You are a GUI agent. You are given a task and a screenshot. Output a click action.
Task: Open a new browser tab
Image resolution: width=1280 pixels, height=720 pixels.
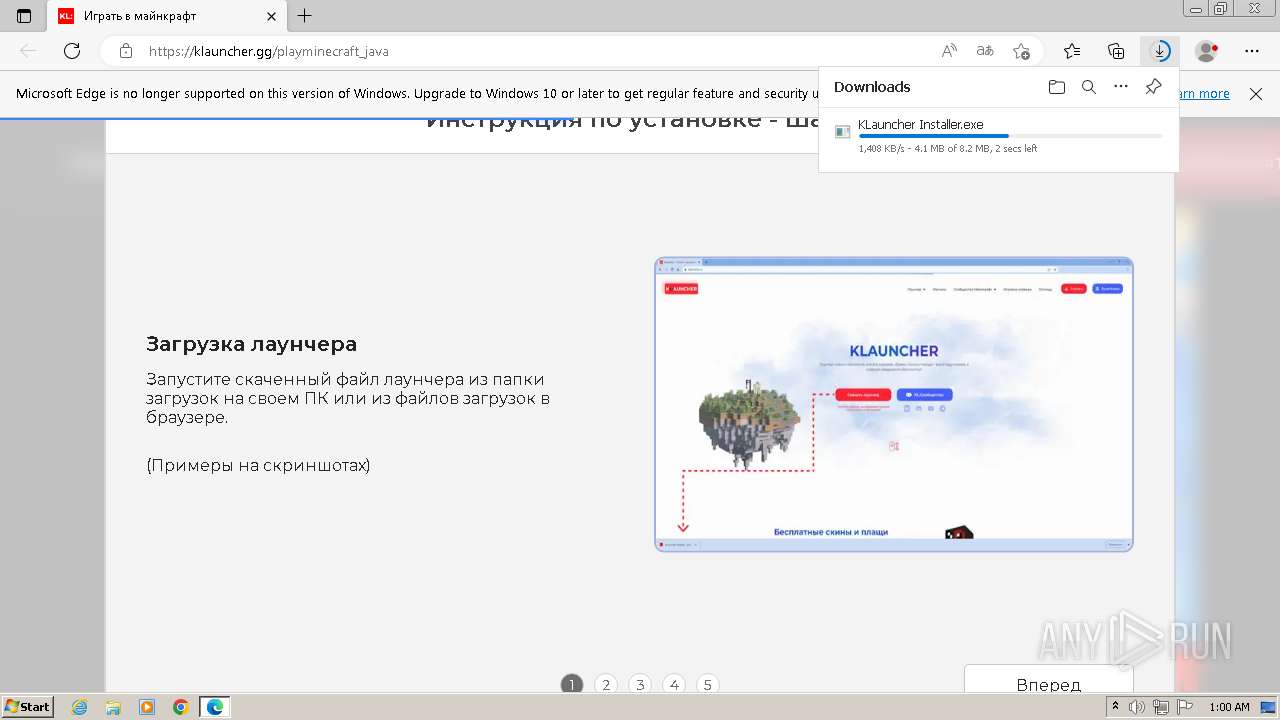(x=305, y=16)
